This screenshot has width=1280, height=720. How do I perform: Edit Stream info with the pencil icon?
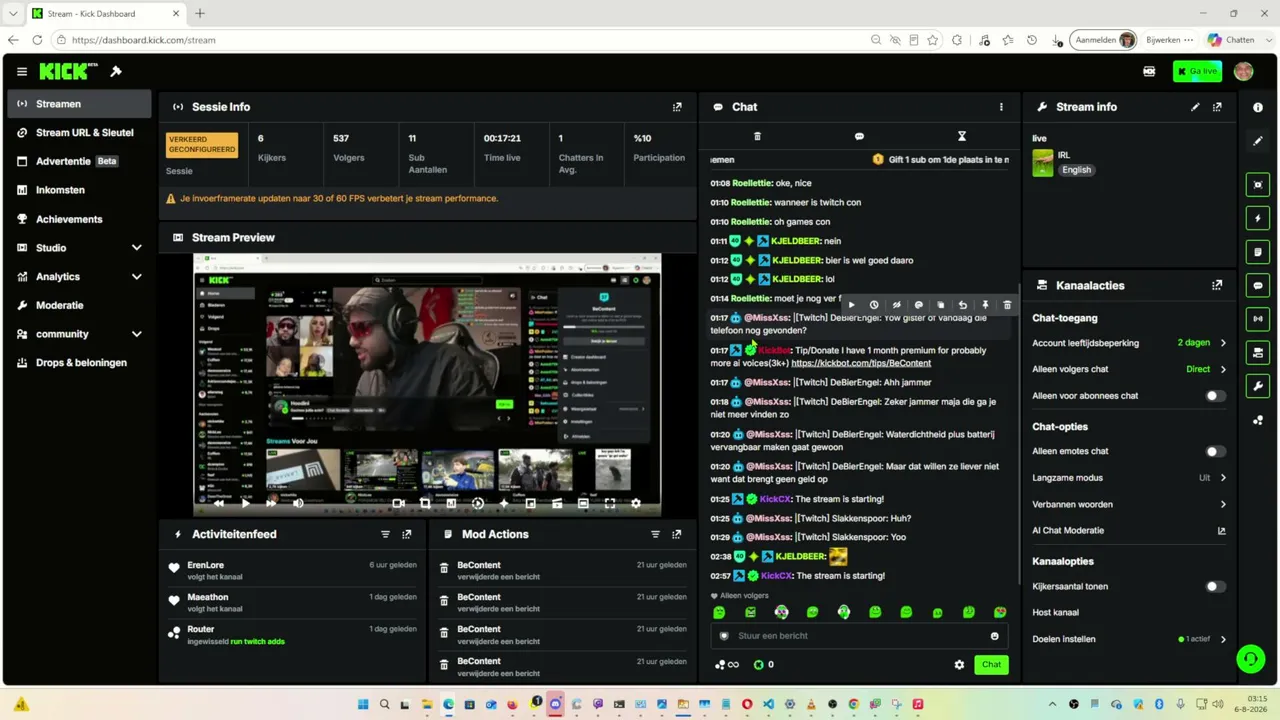pyautogui.click(x=1195, y=107)
